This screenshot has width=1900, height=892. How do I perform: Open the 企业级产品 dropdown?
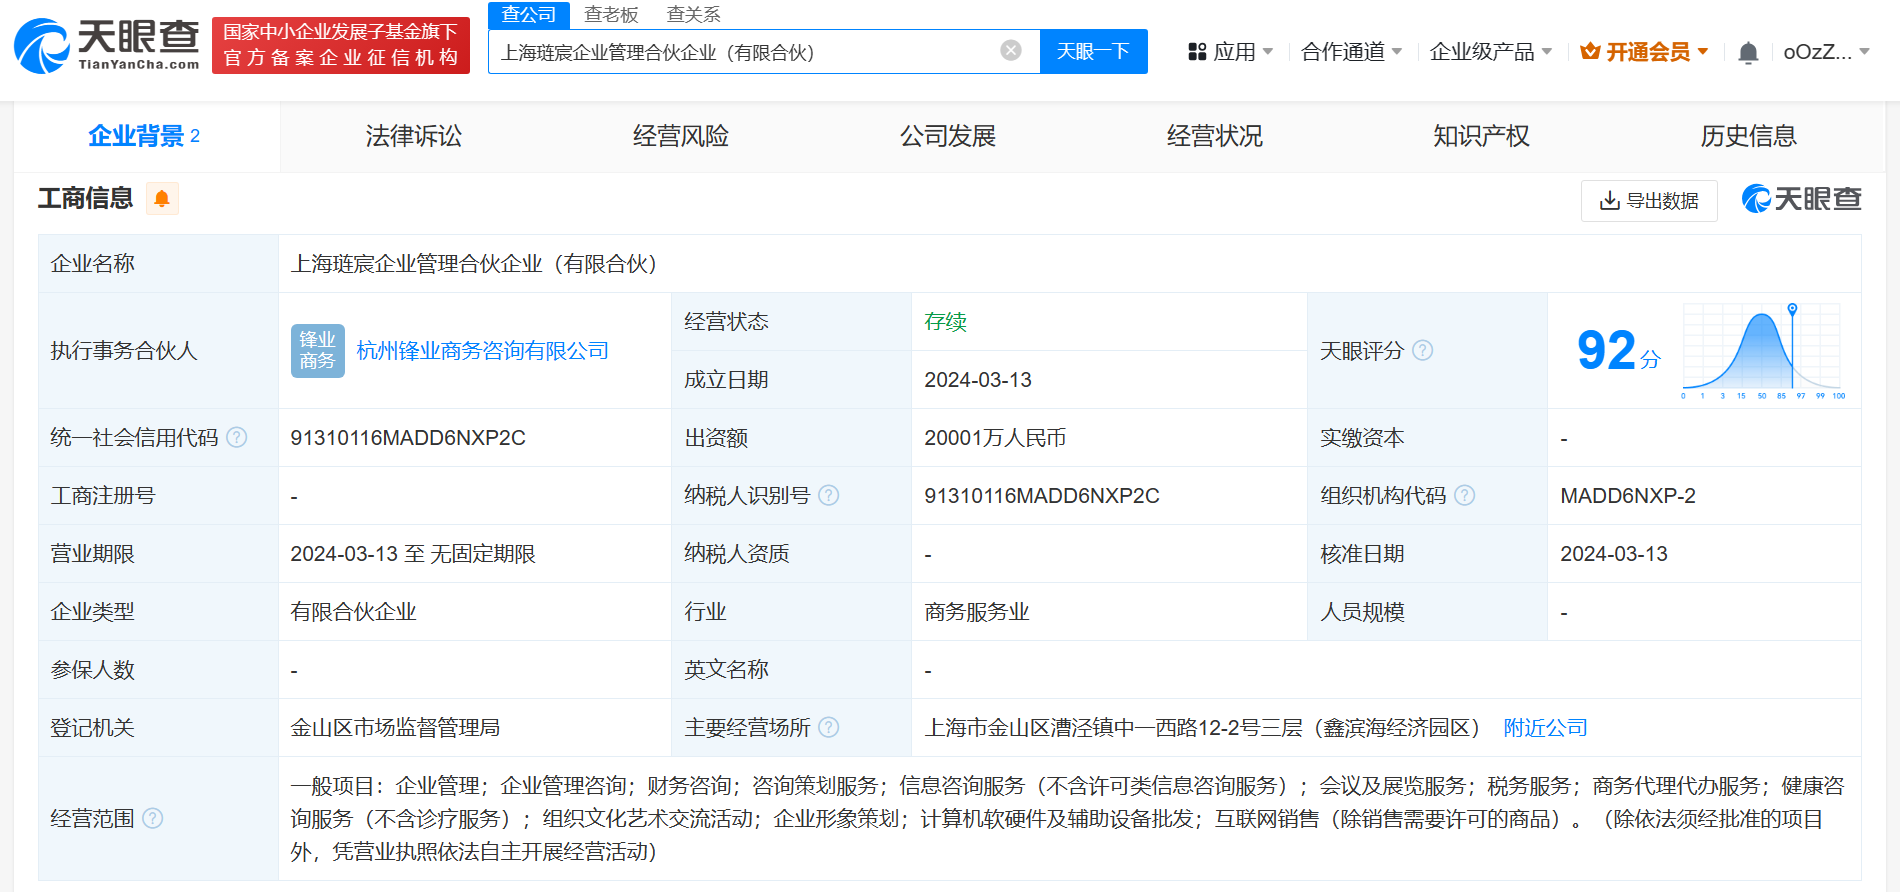point(1490,52)
